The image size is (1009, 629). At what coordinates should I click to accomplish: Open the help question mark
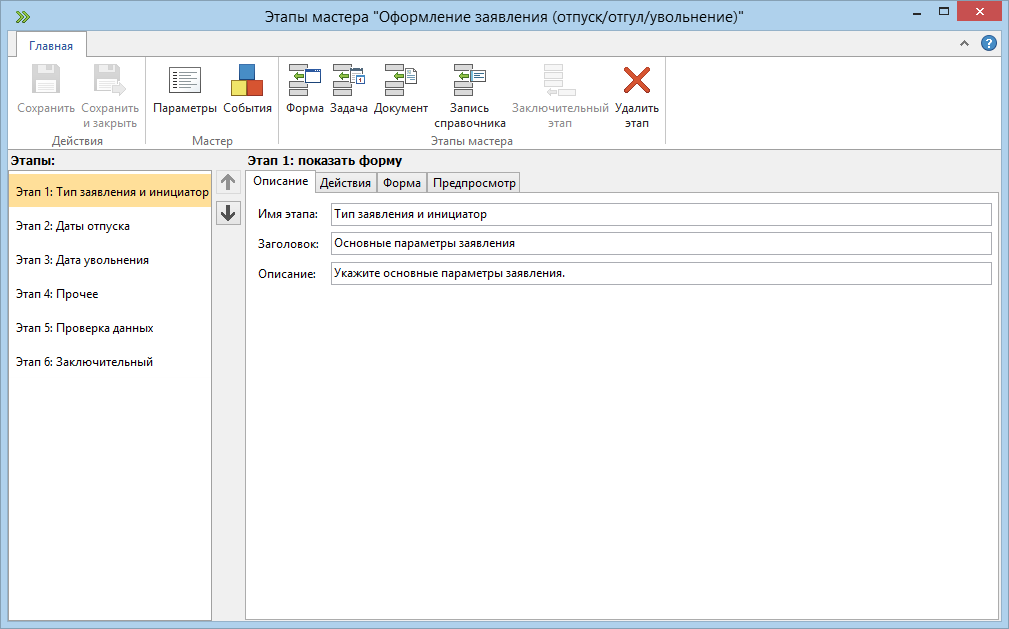click(x=988, y=43)
